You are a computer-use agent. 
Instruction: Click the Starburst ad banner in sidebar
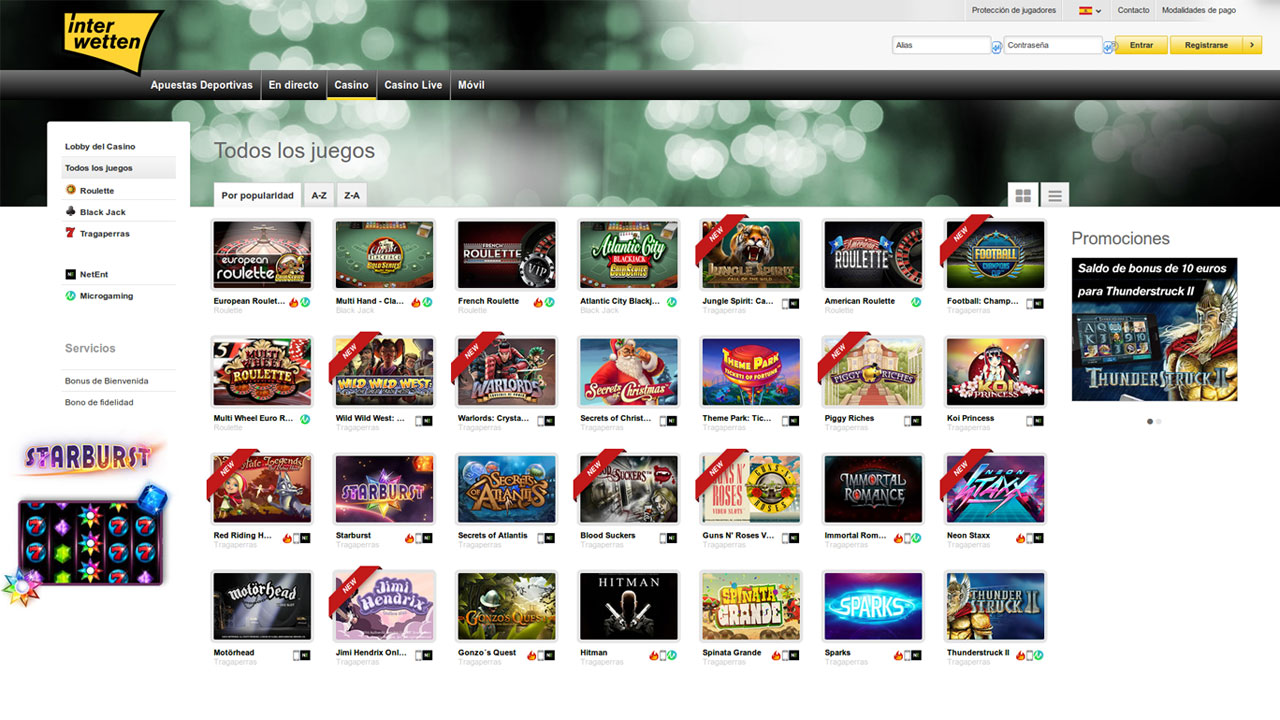[88, 524]
